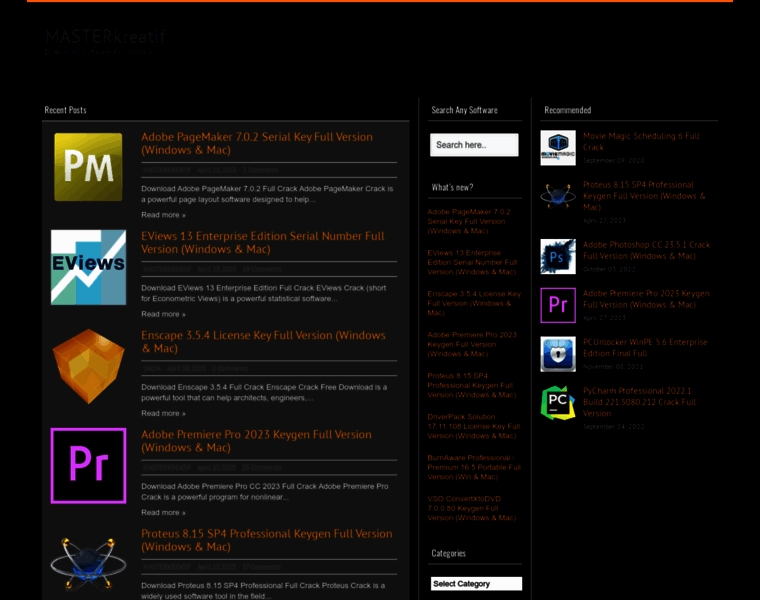Image resolution: width=760 pixels, height=600 pixels.
Task: Open the Proteus atom icon in Recent Posts
Action: tap(88, 565)
